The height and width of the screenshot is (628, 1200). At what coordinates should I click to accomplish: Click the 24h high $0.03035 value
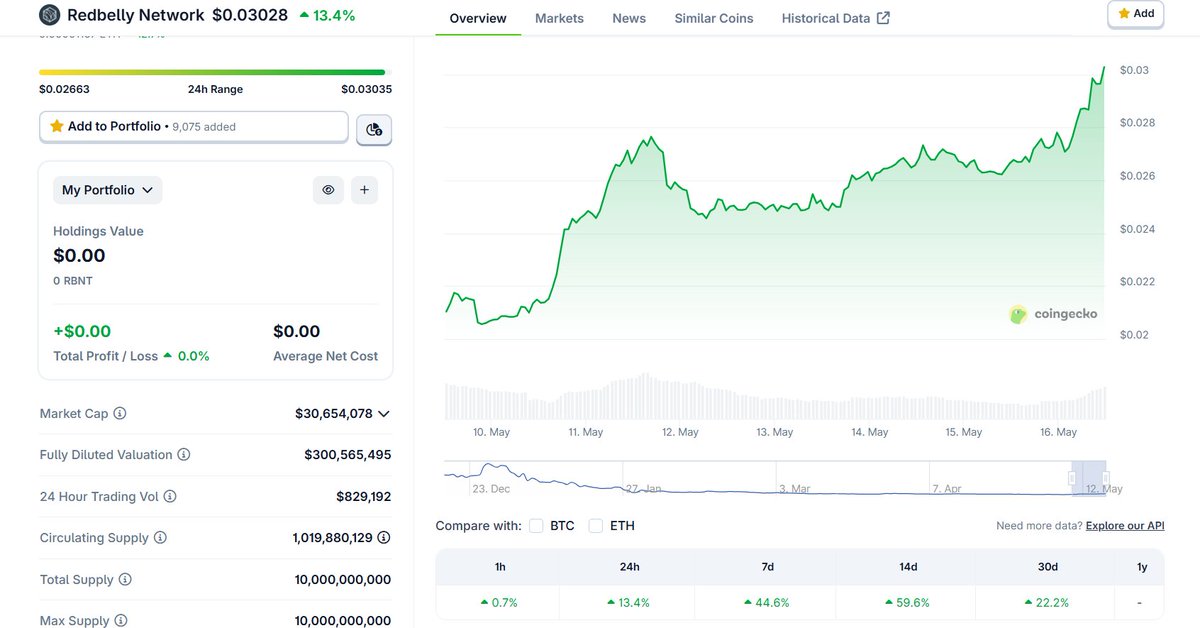pos(366,89)
